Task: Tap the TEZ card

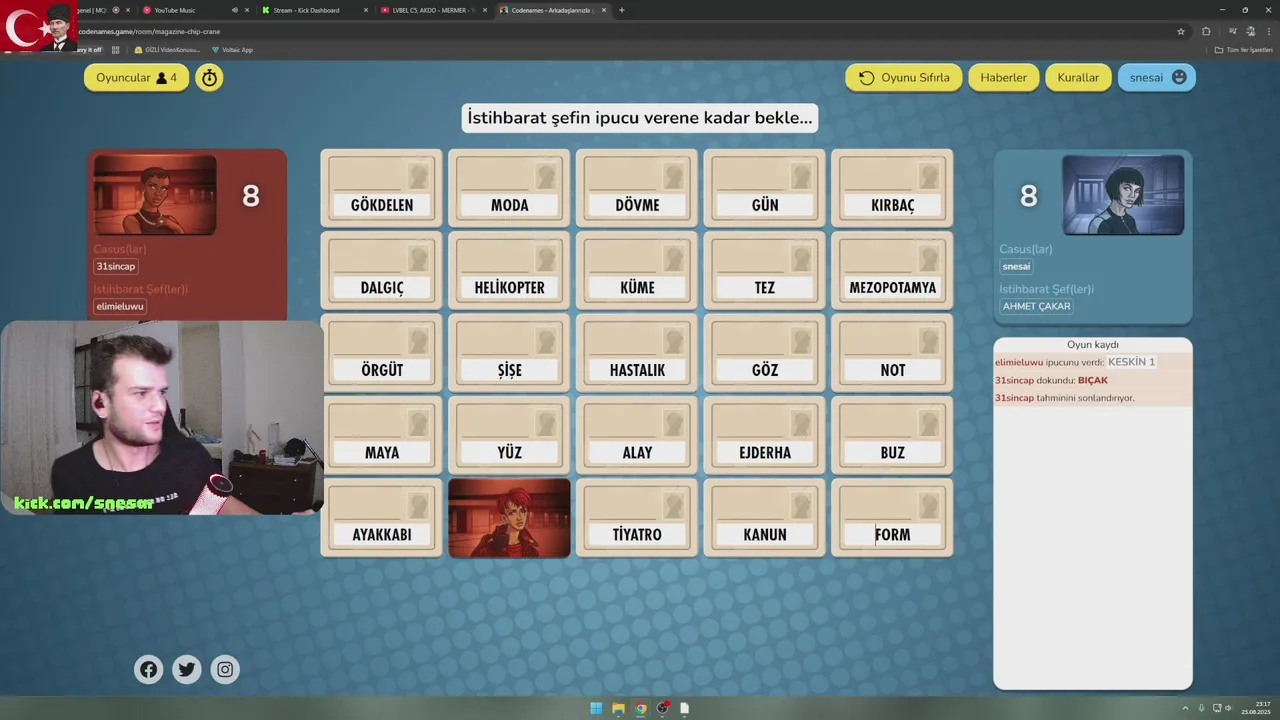Action: pyautogui.click(x=765, y=270)
